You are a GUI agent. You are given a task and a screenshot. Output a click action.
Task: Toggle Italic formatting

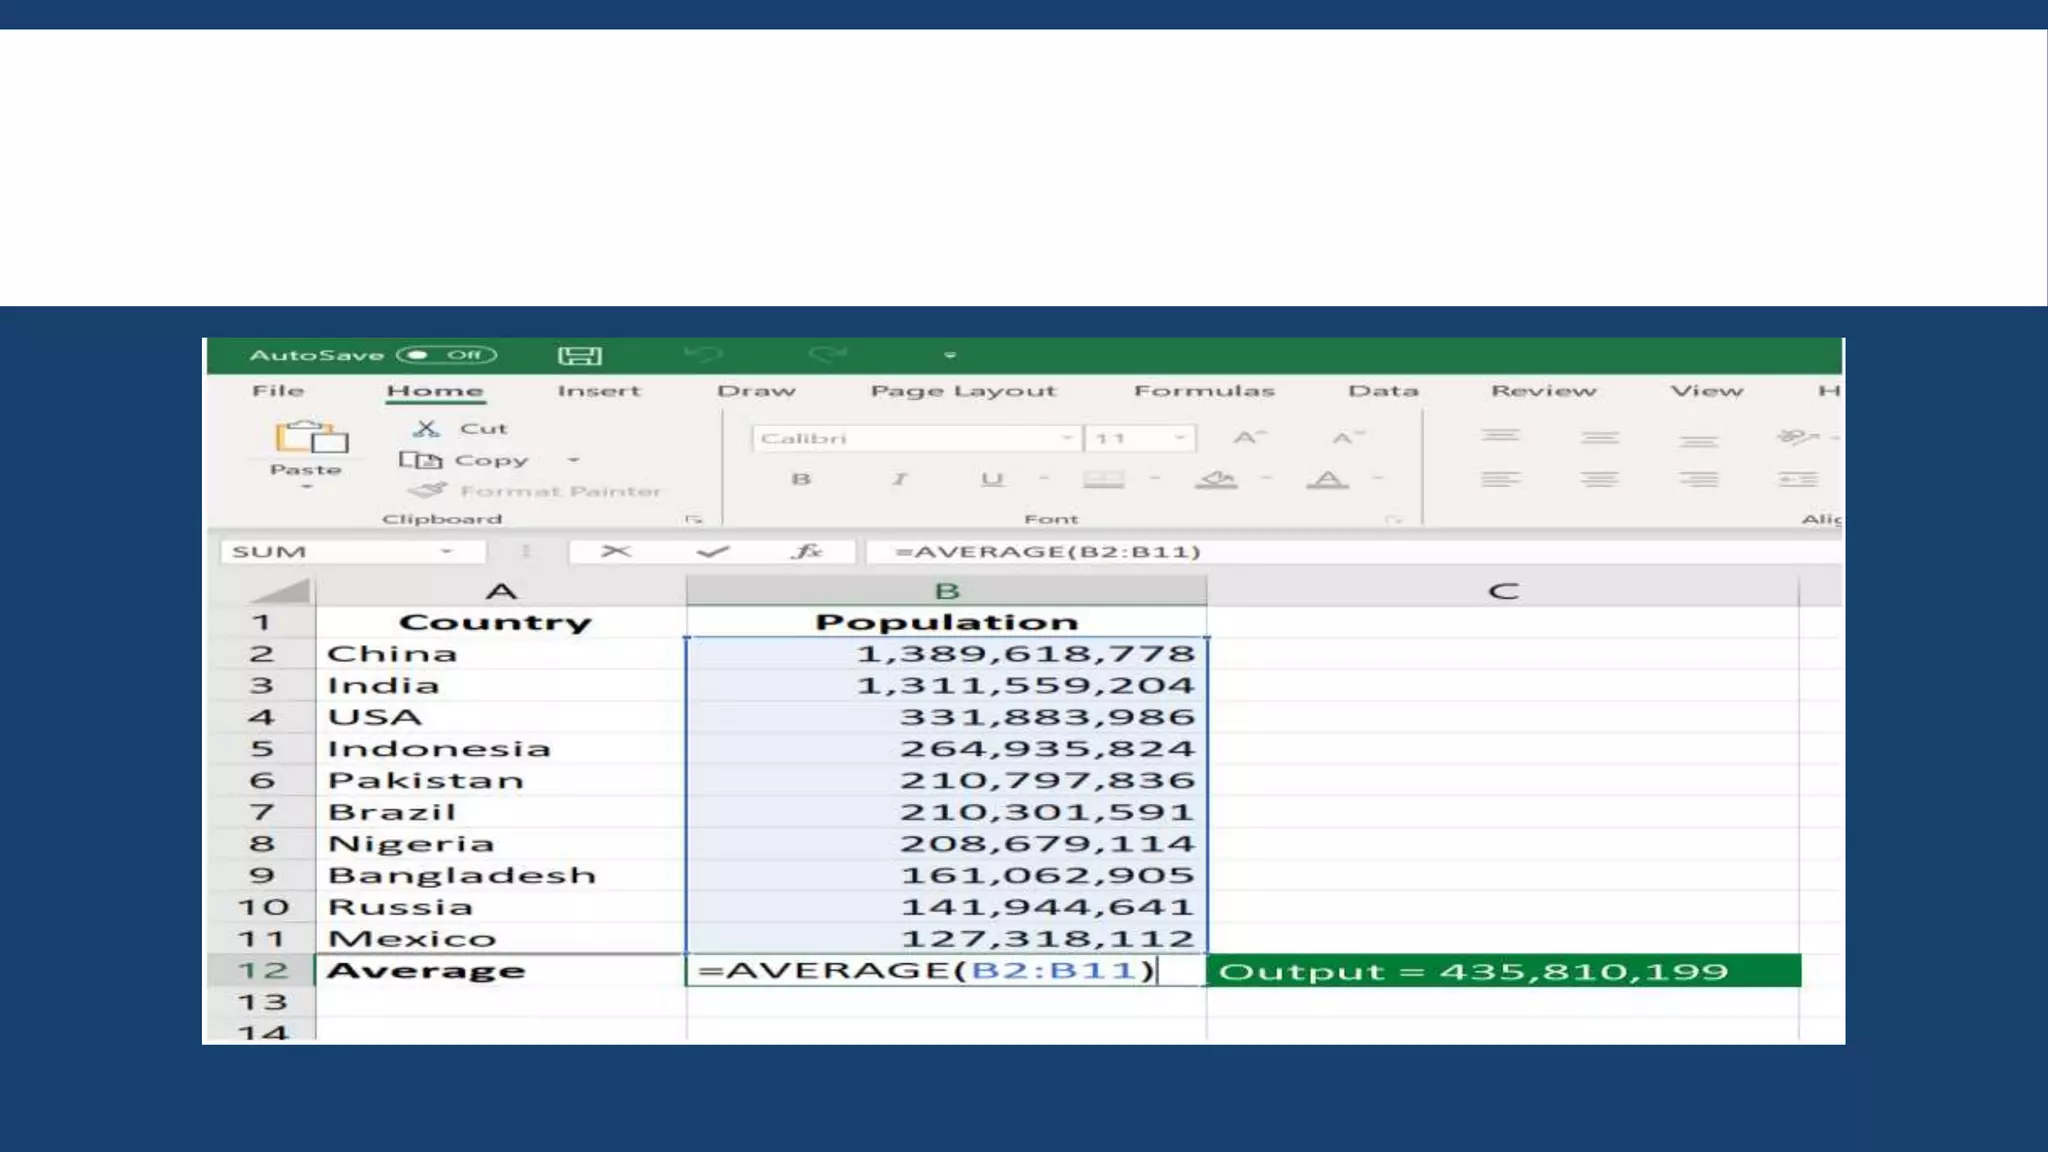pyautogui.click(x=899, y=479)
